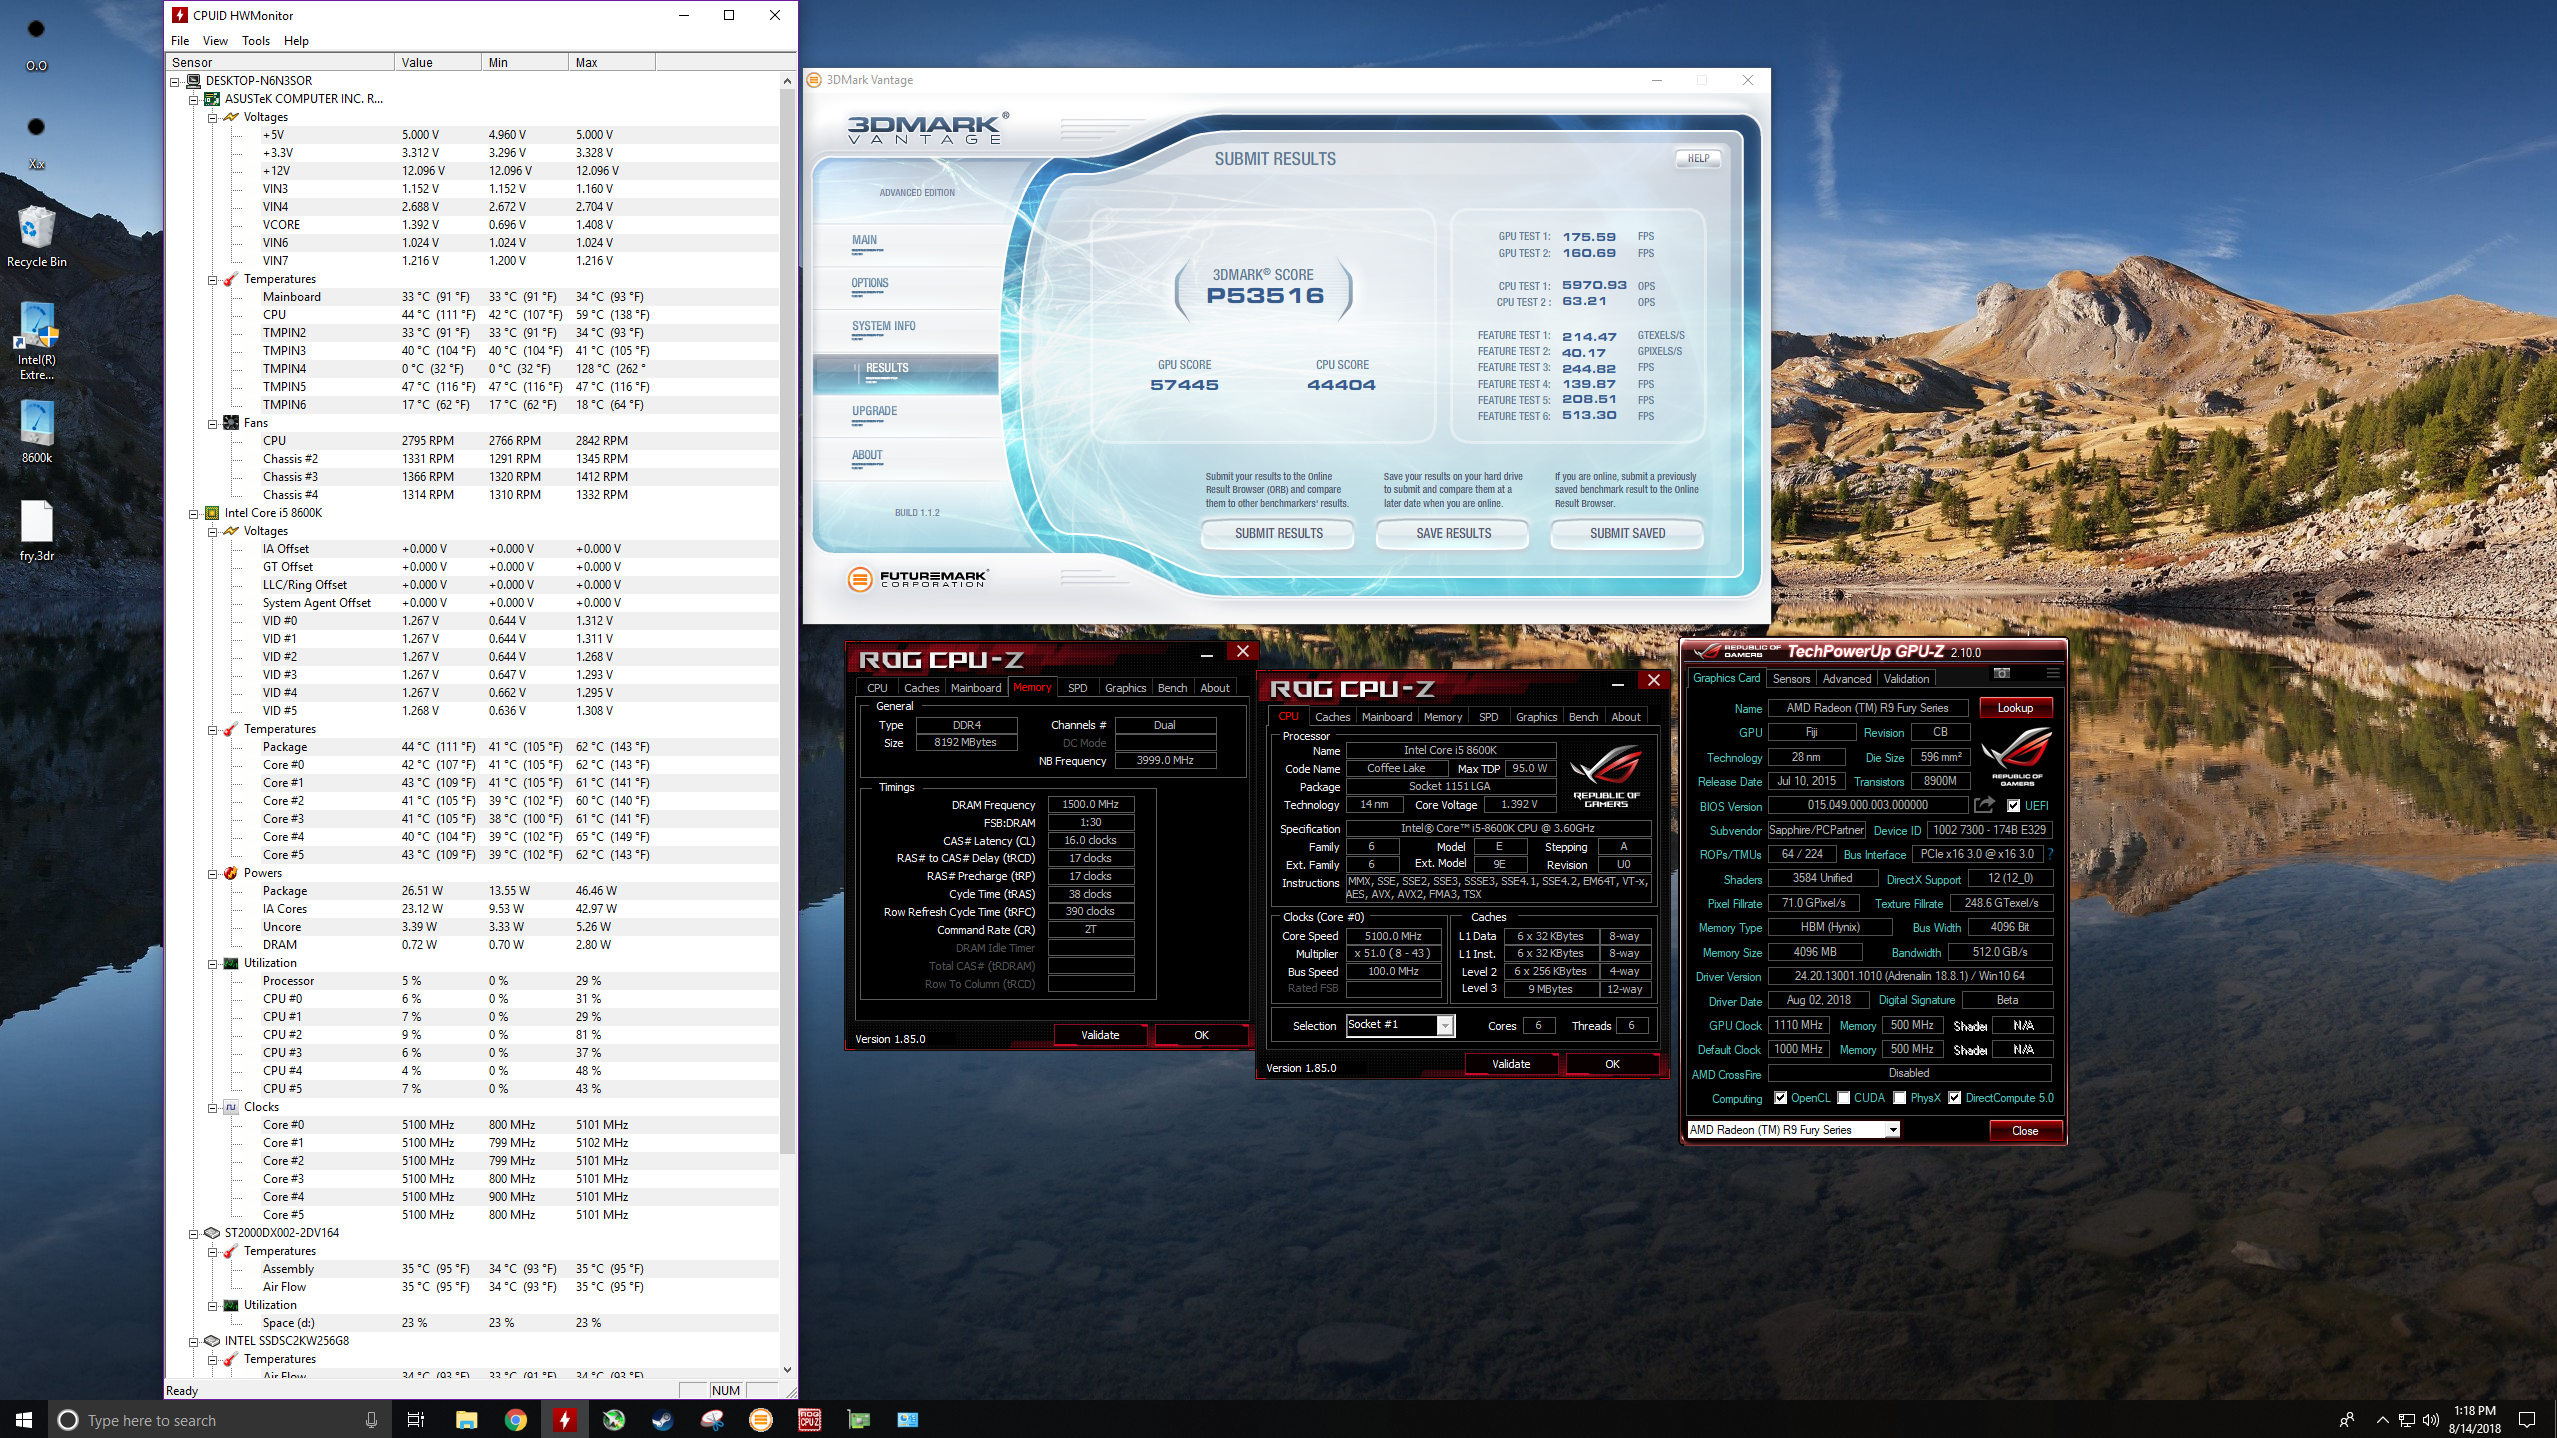This screenshot has width=2557, height=1438.
Task: Click the GPU-Z graphics card taskbar icon
Action: (x=859, y=1420)
